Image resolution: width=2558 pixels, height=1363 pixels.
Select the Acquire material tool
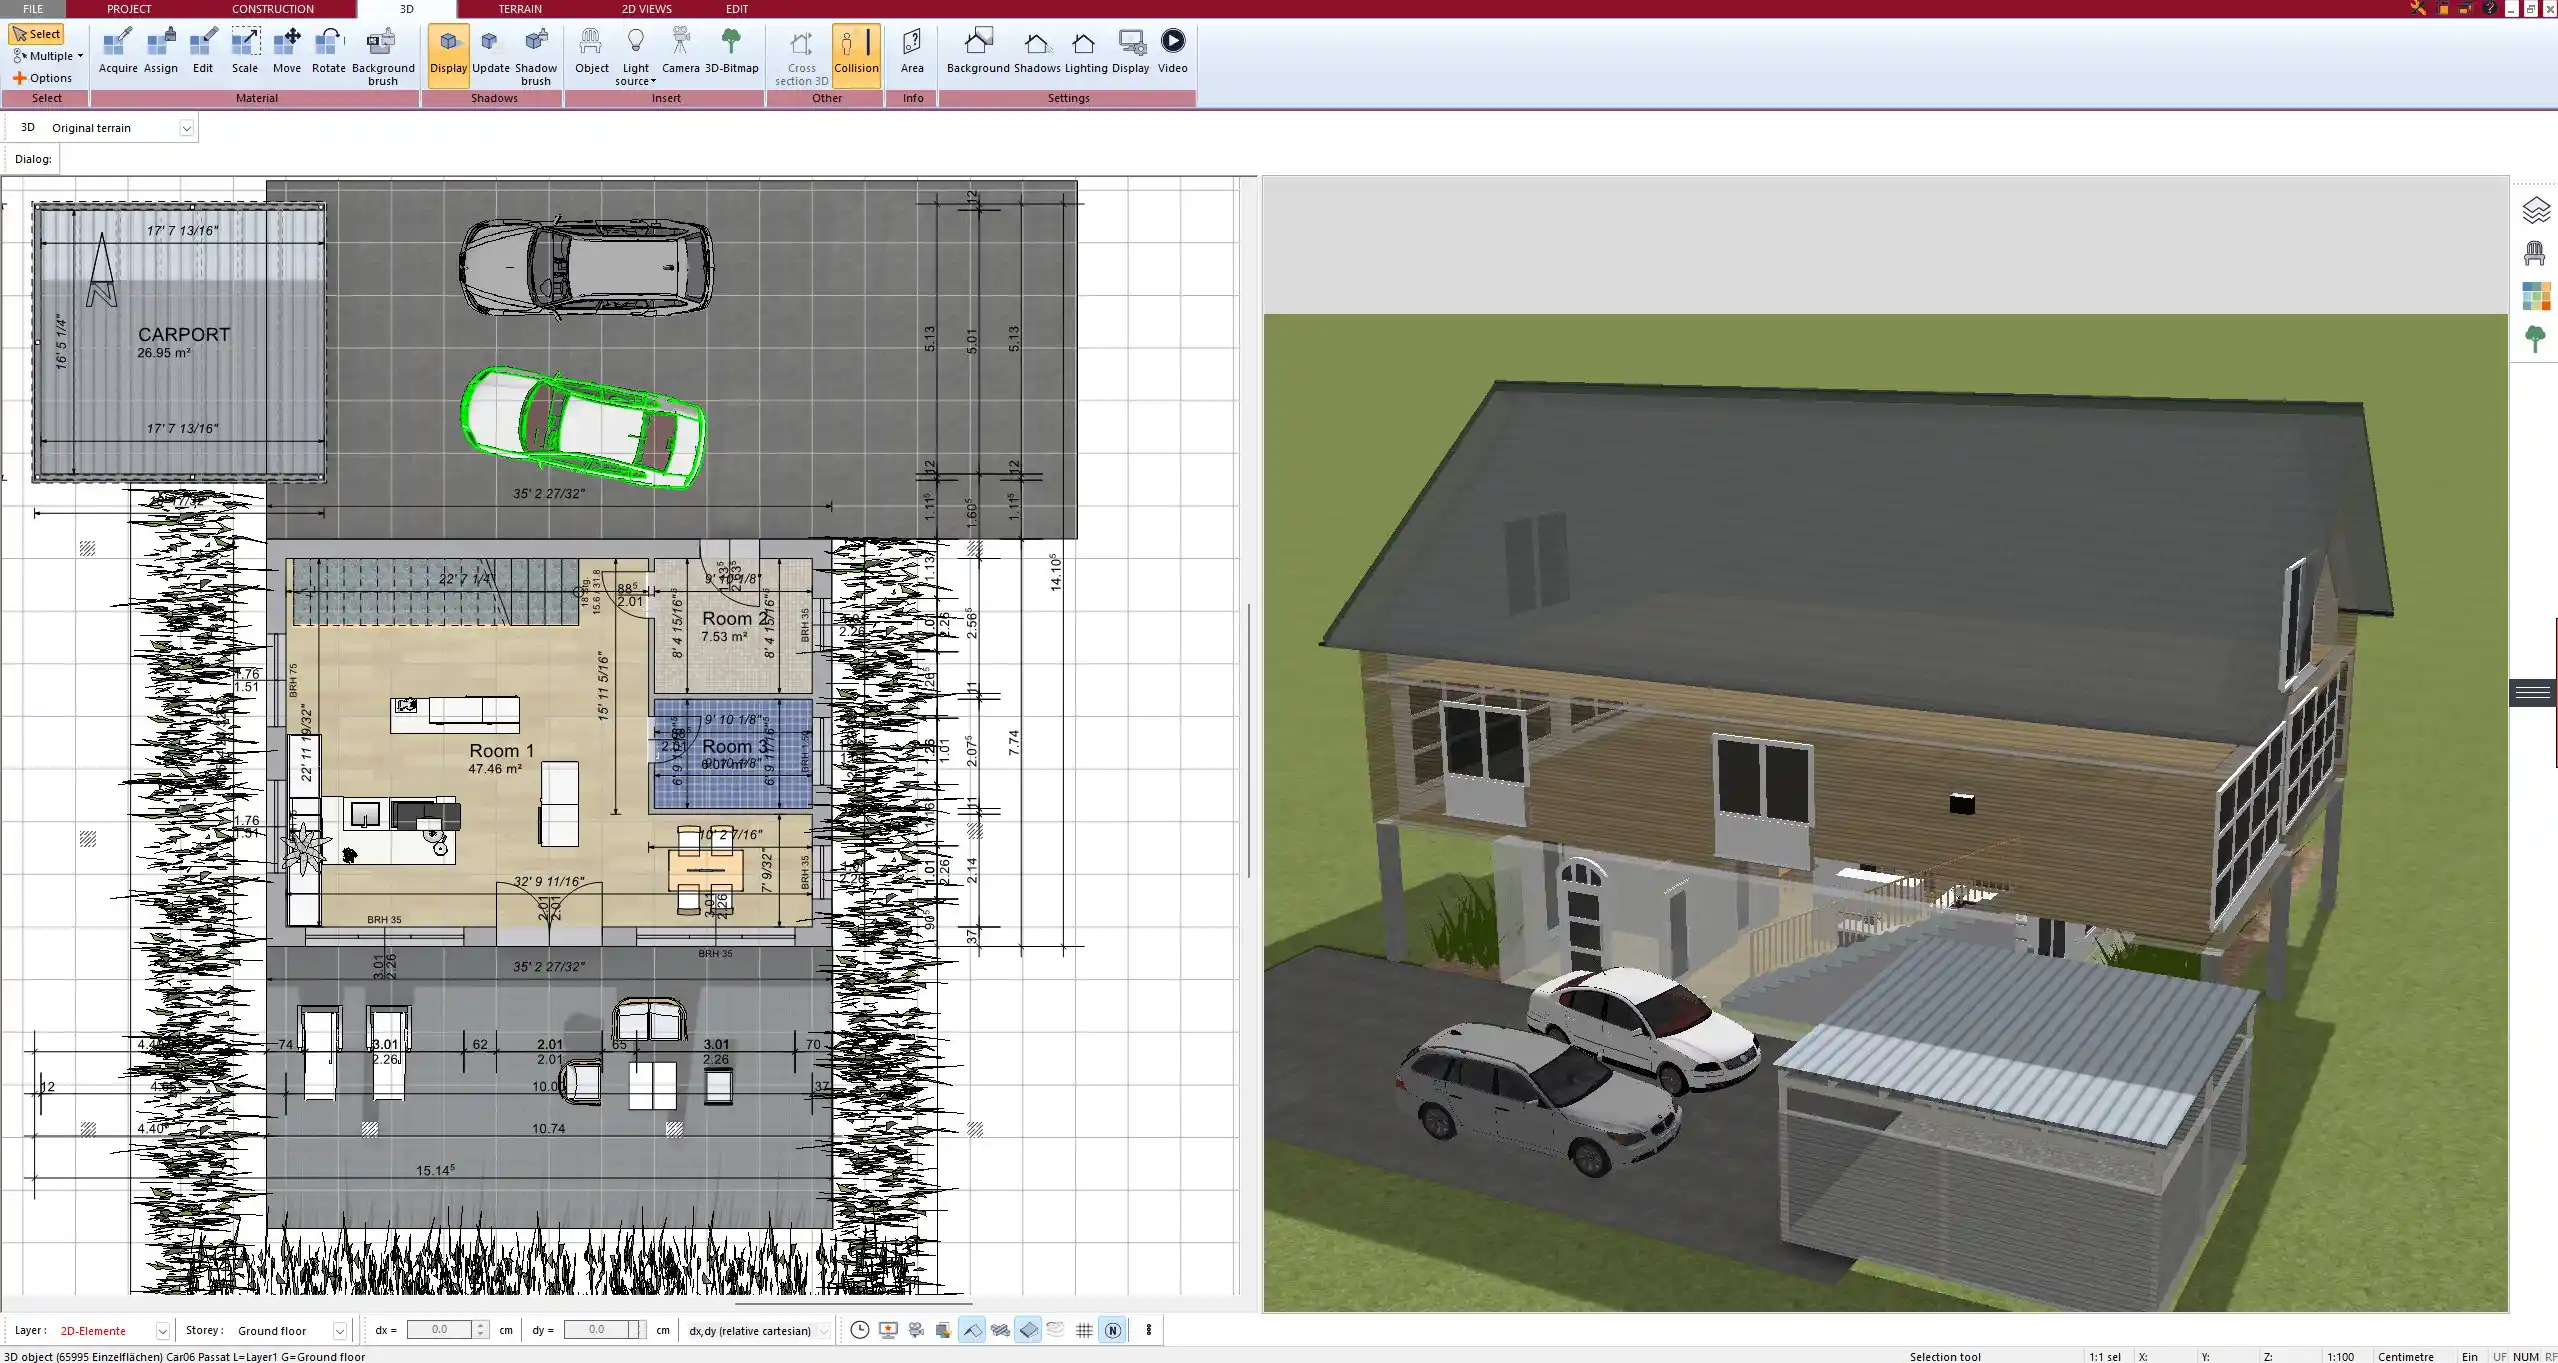[118, 51]
